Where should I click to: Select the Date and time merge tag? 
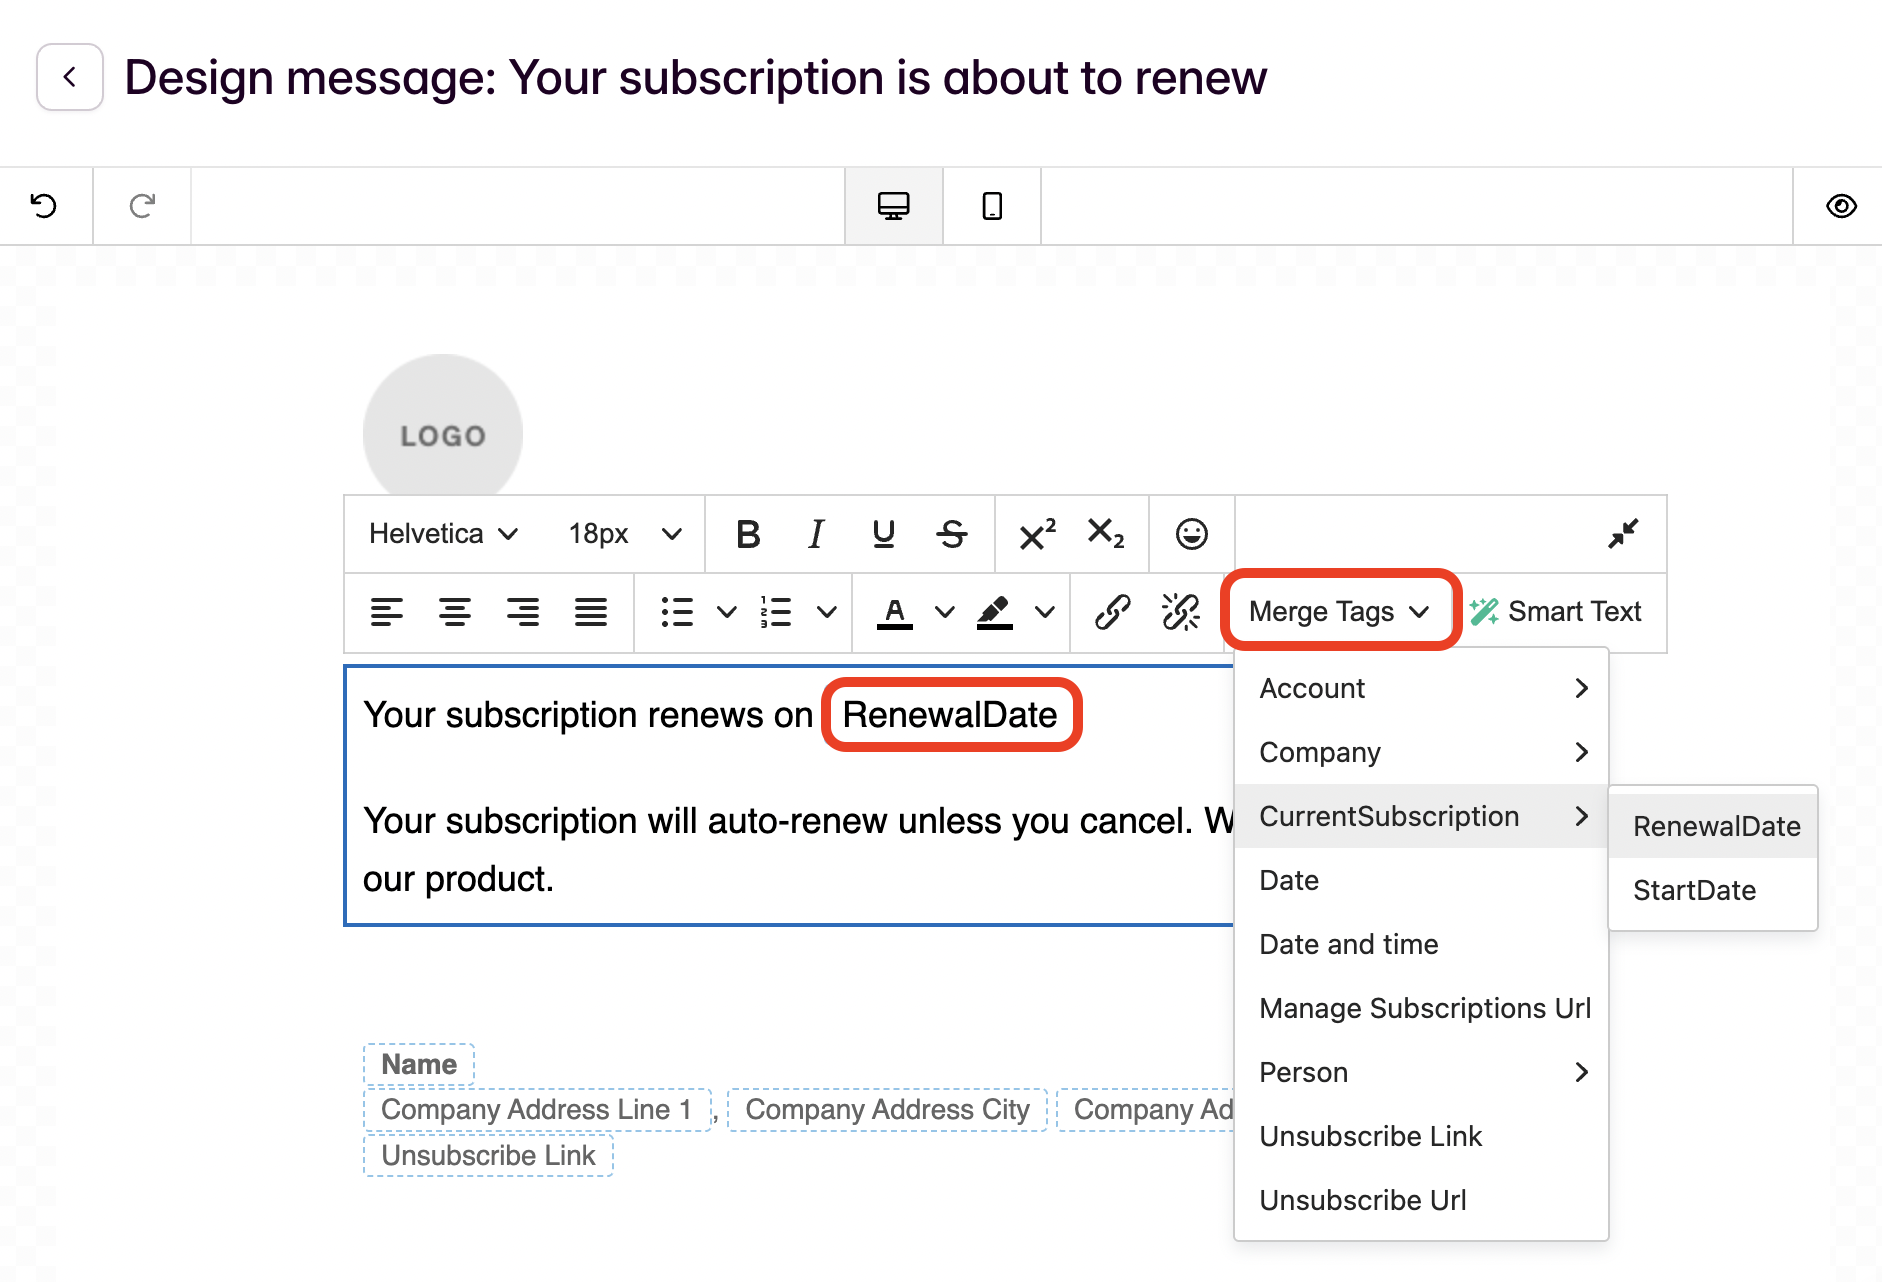point(1421,944)
